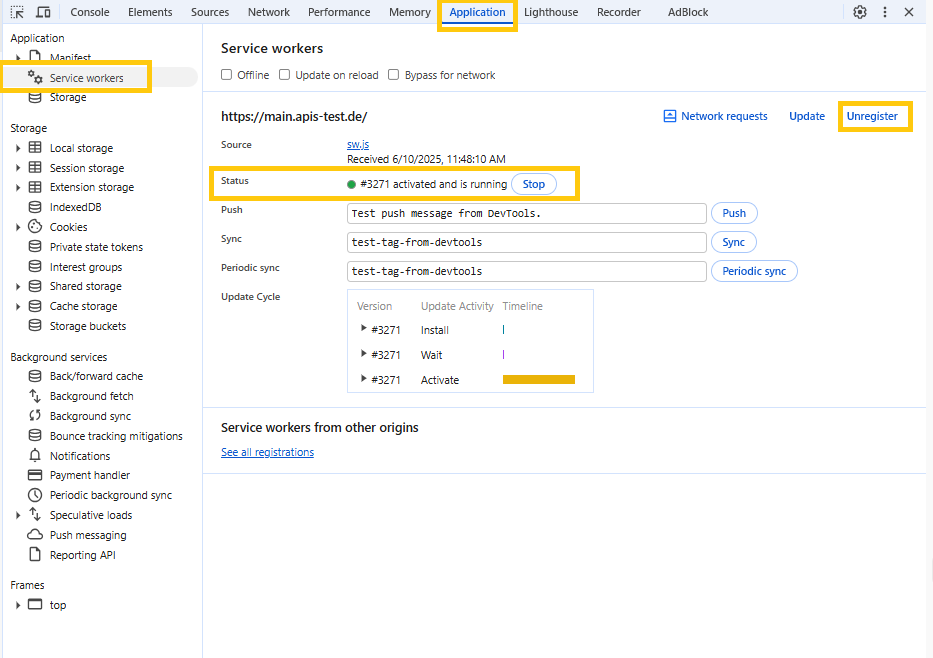
Task: Expand the Local storage tree
Action: coord(18,148)
